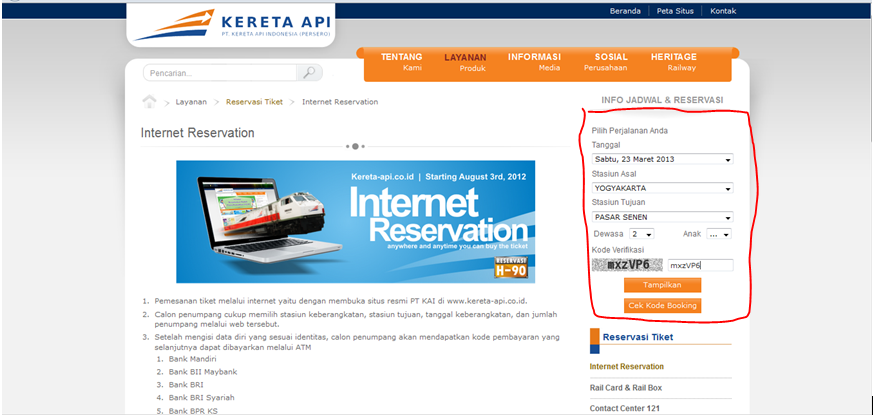
Task: Open the Layanan Produk menu
Action: point(465,62)
